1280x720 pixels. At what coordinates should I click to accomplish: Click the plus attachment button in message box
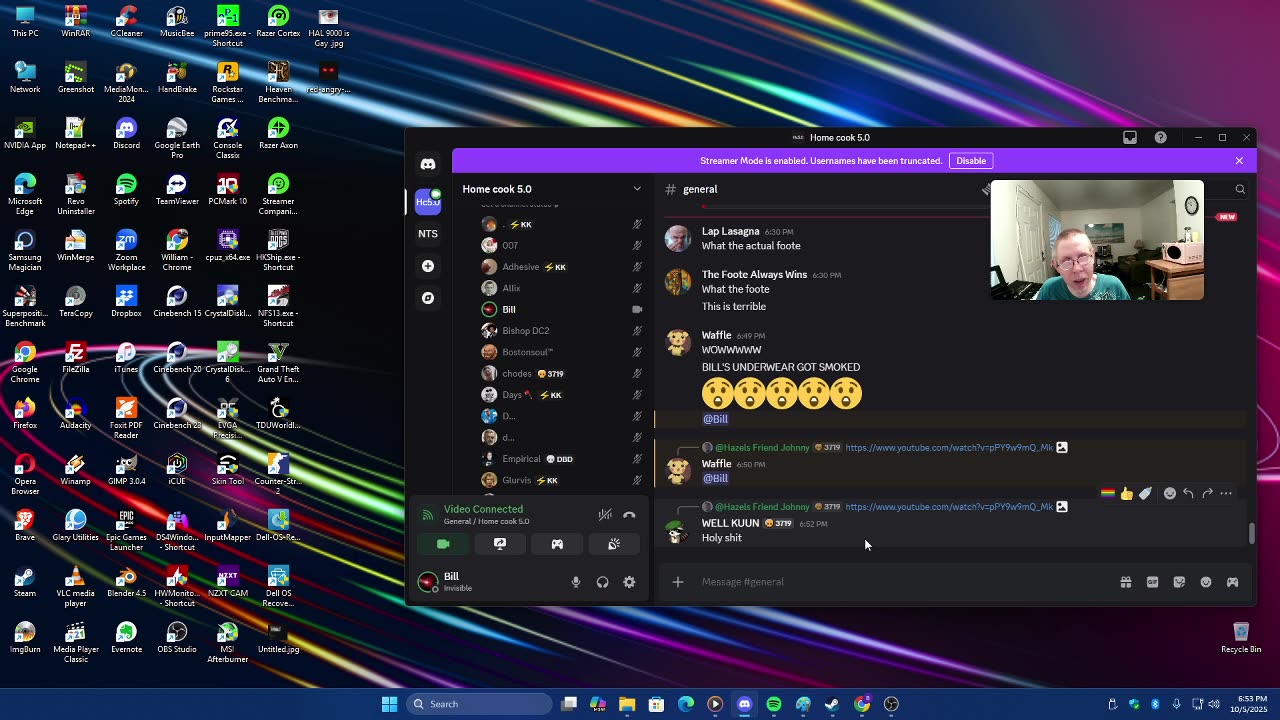[678, 582]
